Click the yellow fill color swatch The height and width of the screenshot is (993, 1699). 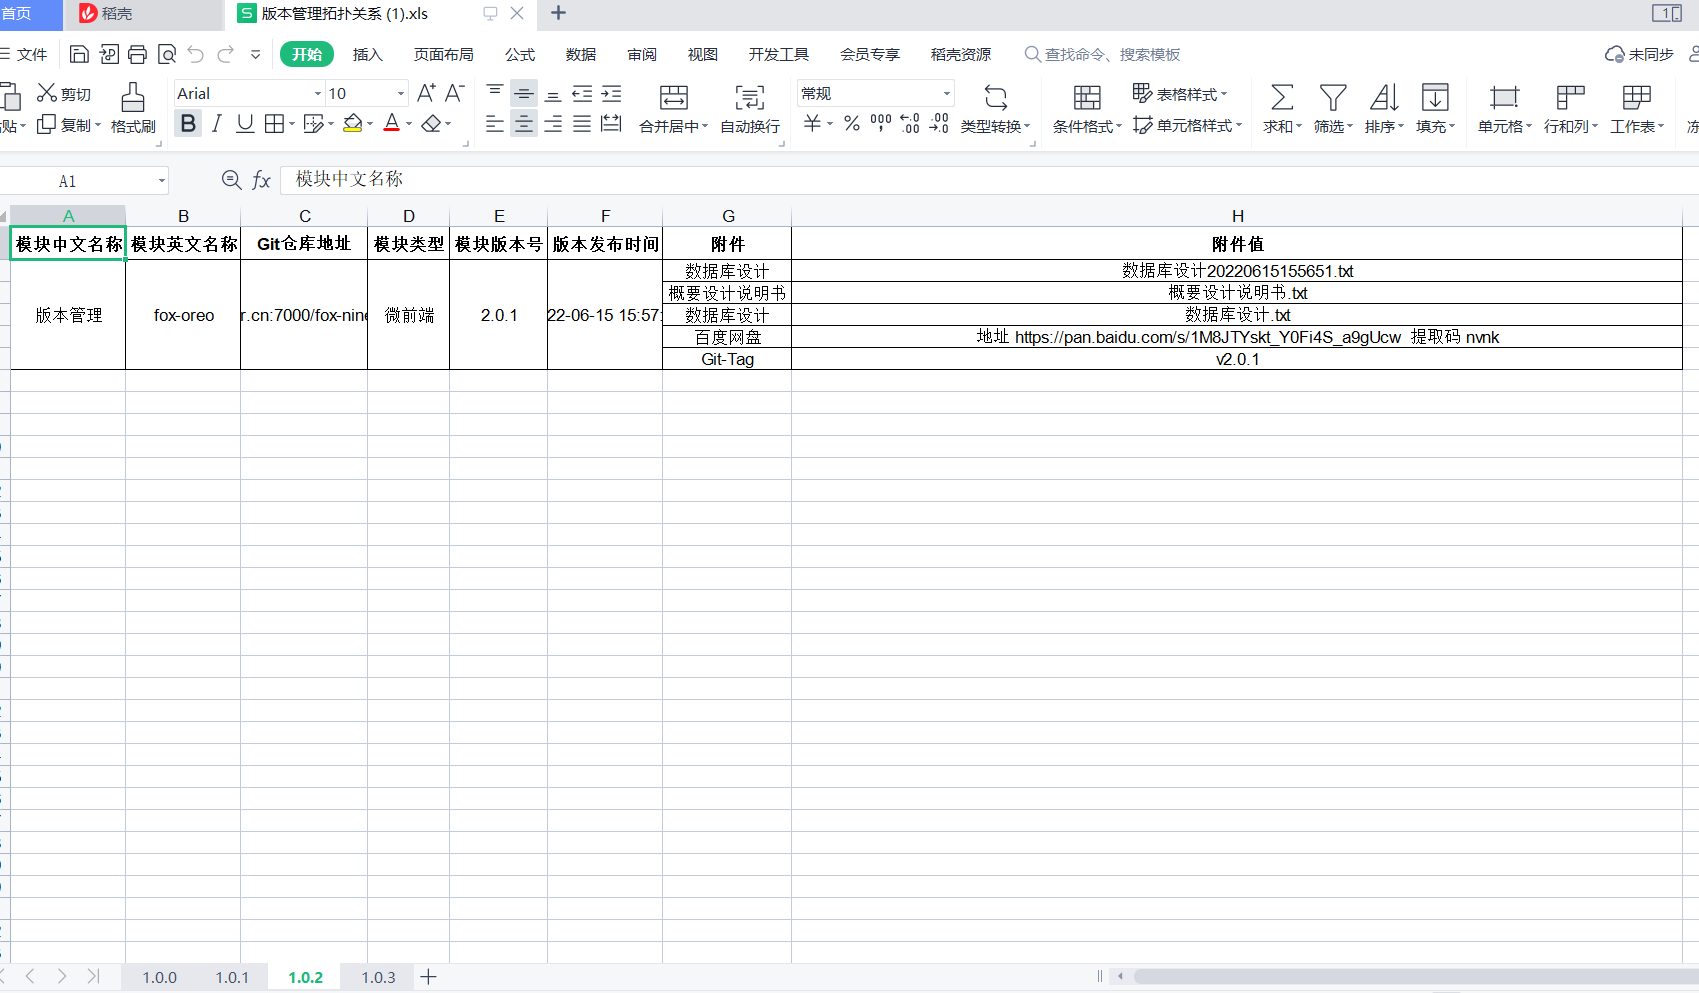[x=352, y=124]
